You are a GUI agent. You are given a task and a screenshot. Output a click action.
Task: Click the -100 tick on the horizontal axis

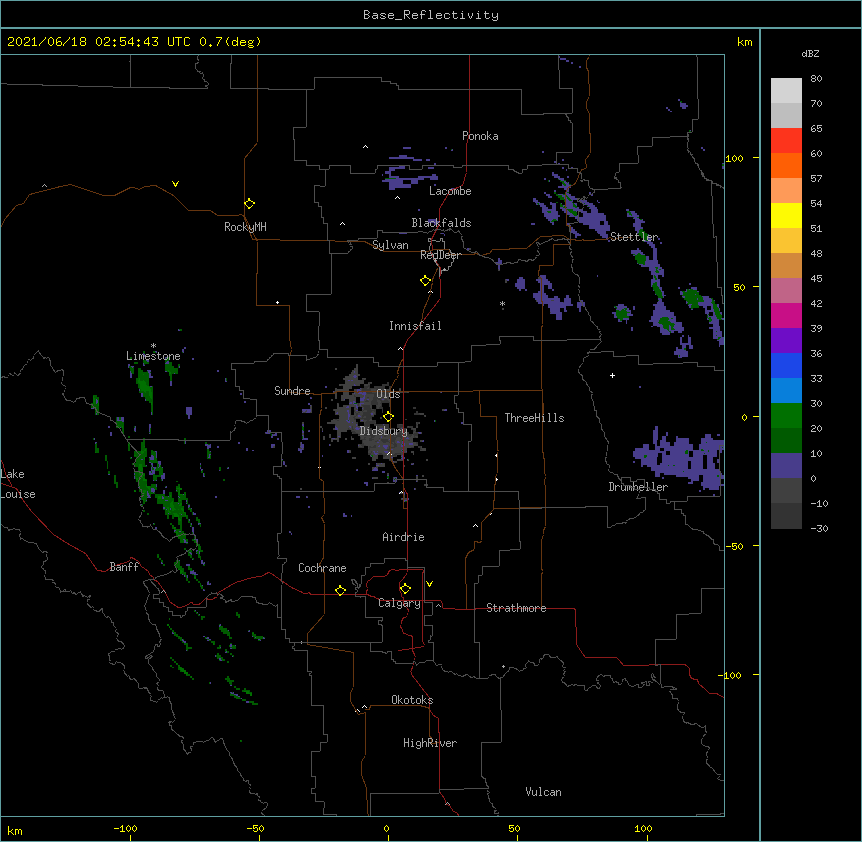(125, 828)
